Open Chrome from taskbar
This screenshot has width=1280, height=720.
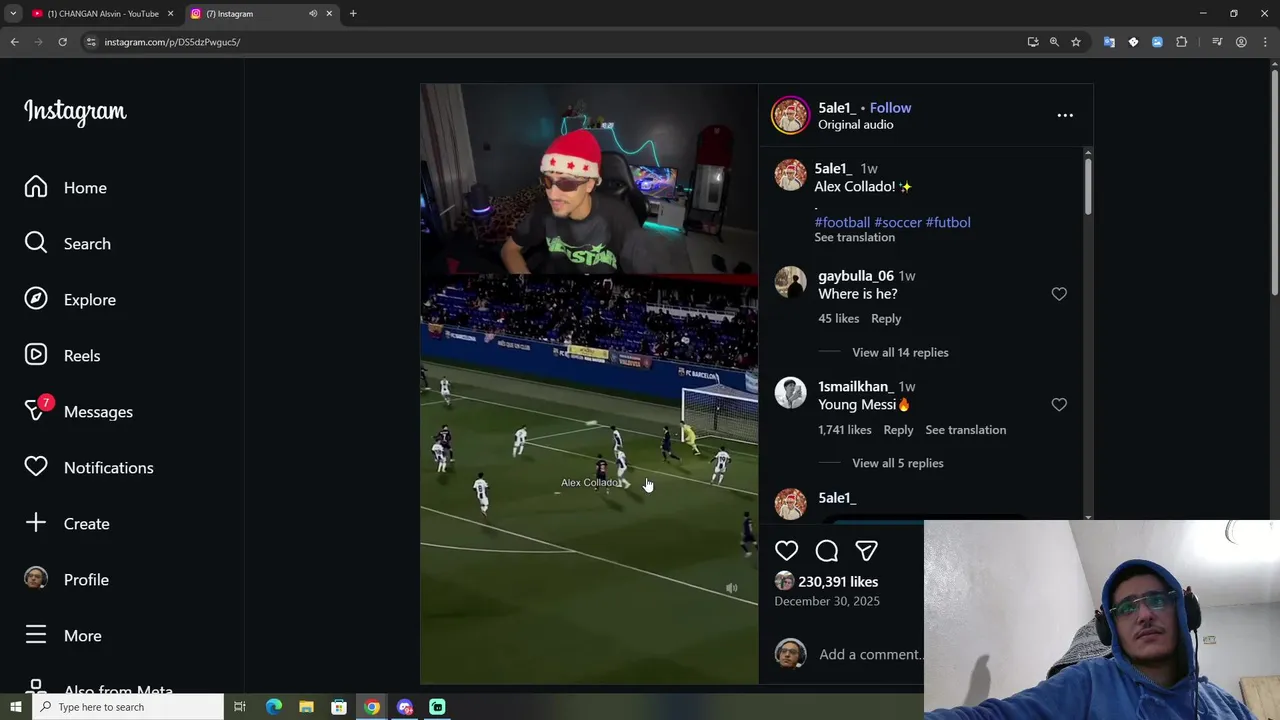point(372,707)
